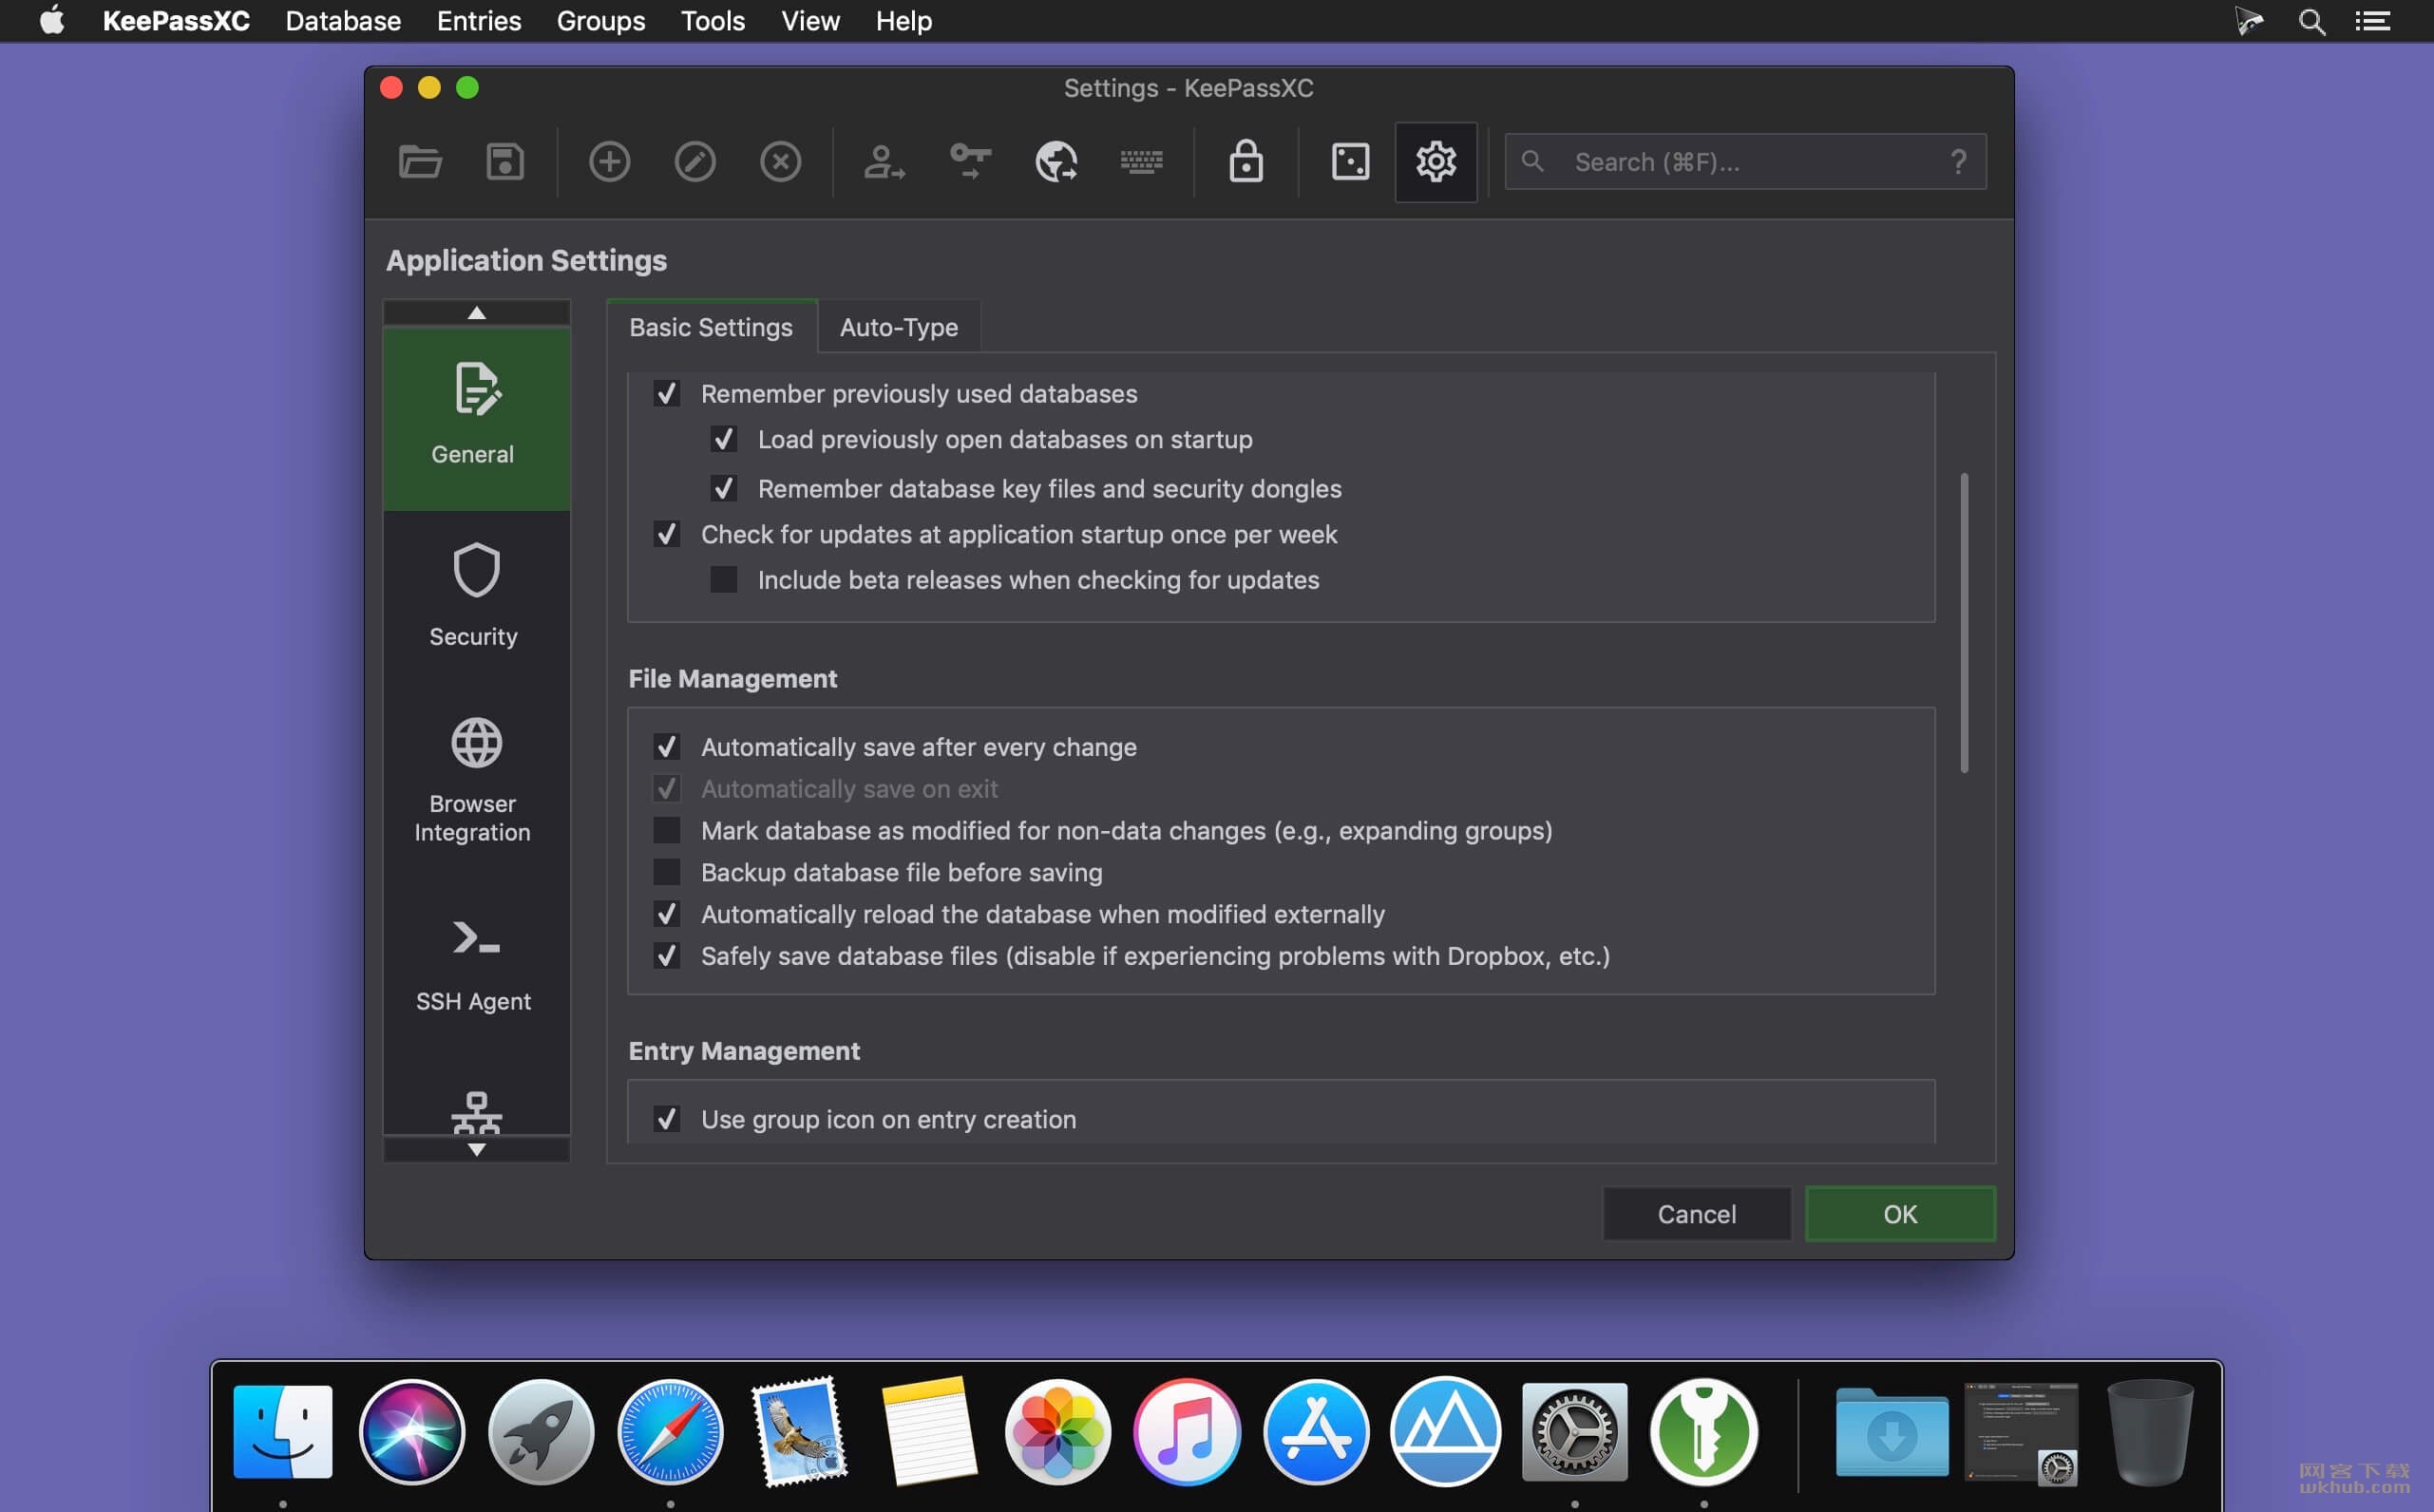
Task: Toggle Automatically reload database when modified externally
Action: pos(666,914)
